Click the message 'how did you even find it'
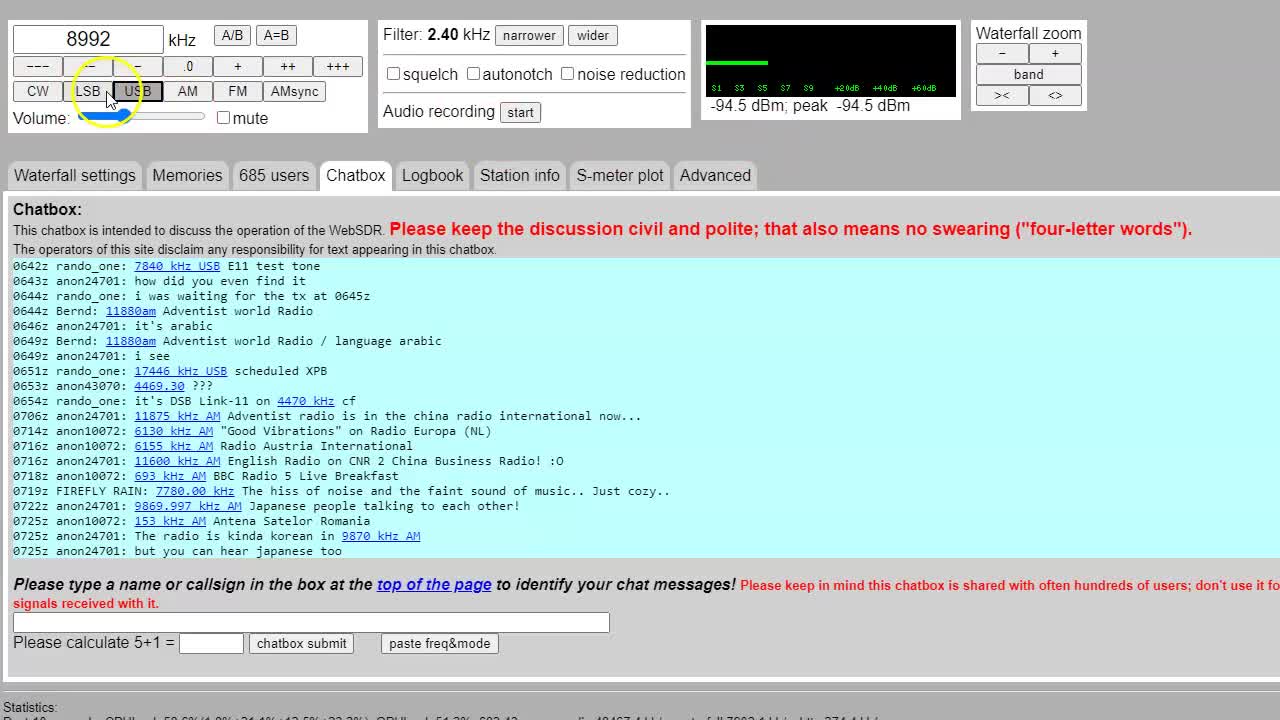Screen dimensions: 1280x720 (x=220, y=281)
